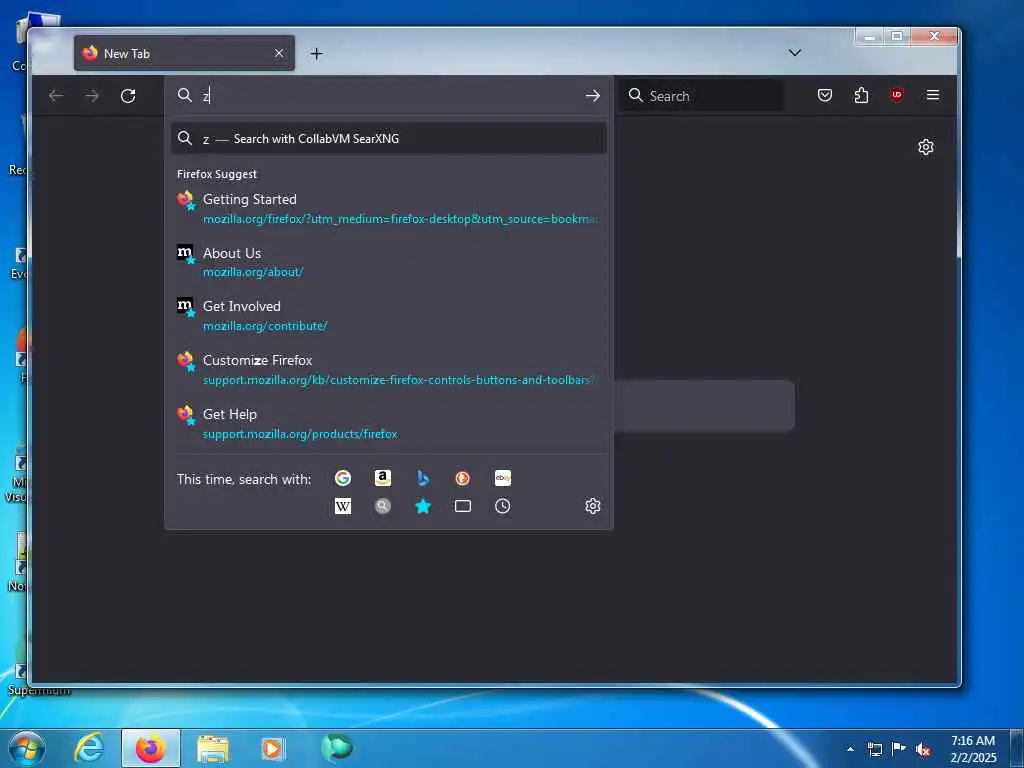Open the Pocket save icon
The height and width of the screenshot is (768, 1024).
825,95
